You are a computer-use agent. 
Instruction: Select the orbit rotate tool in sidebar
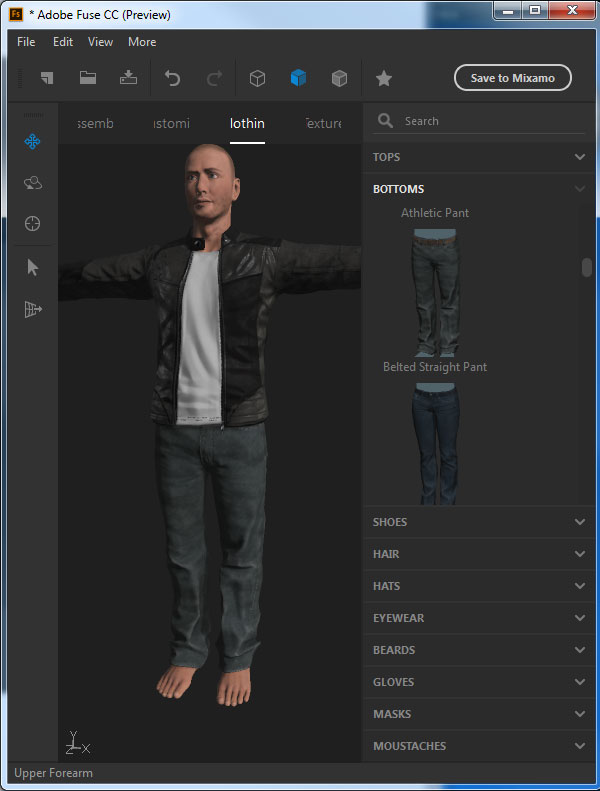click(32, 183)
